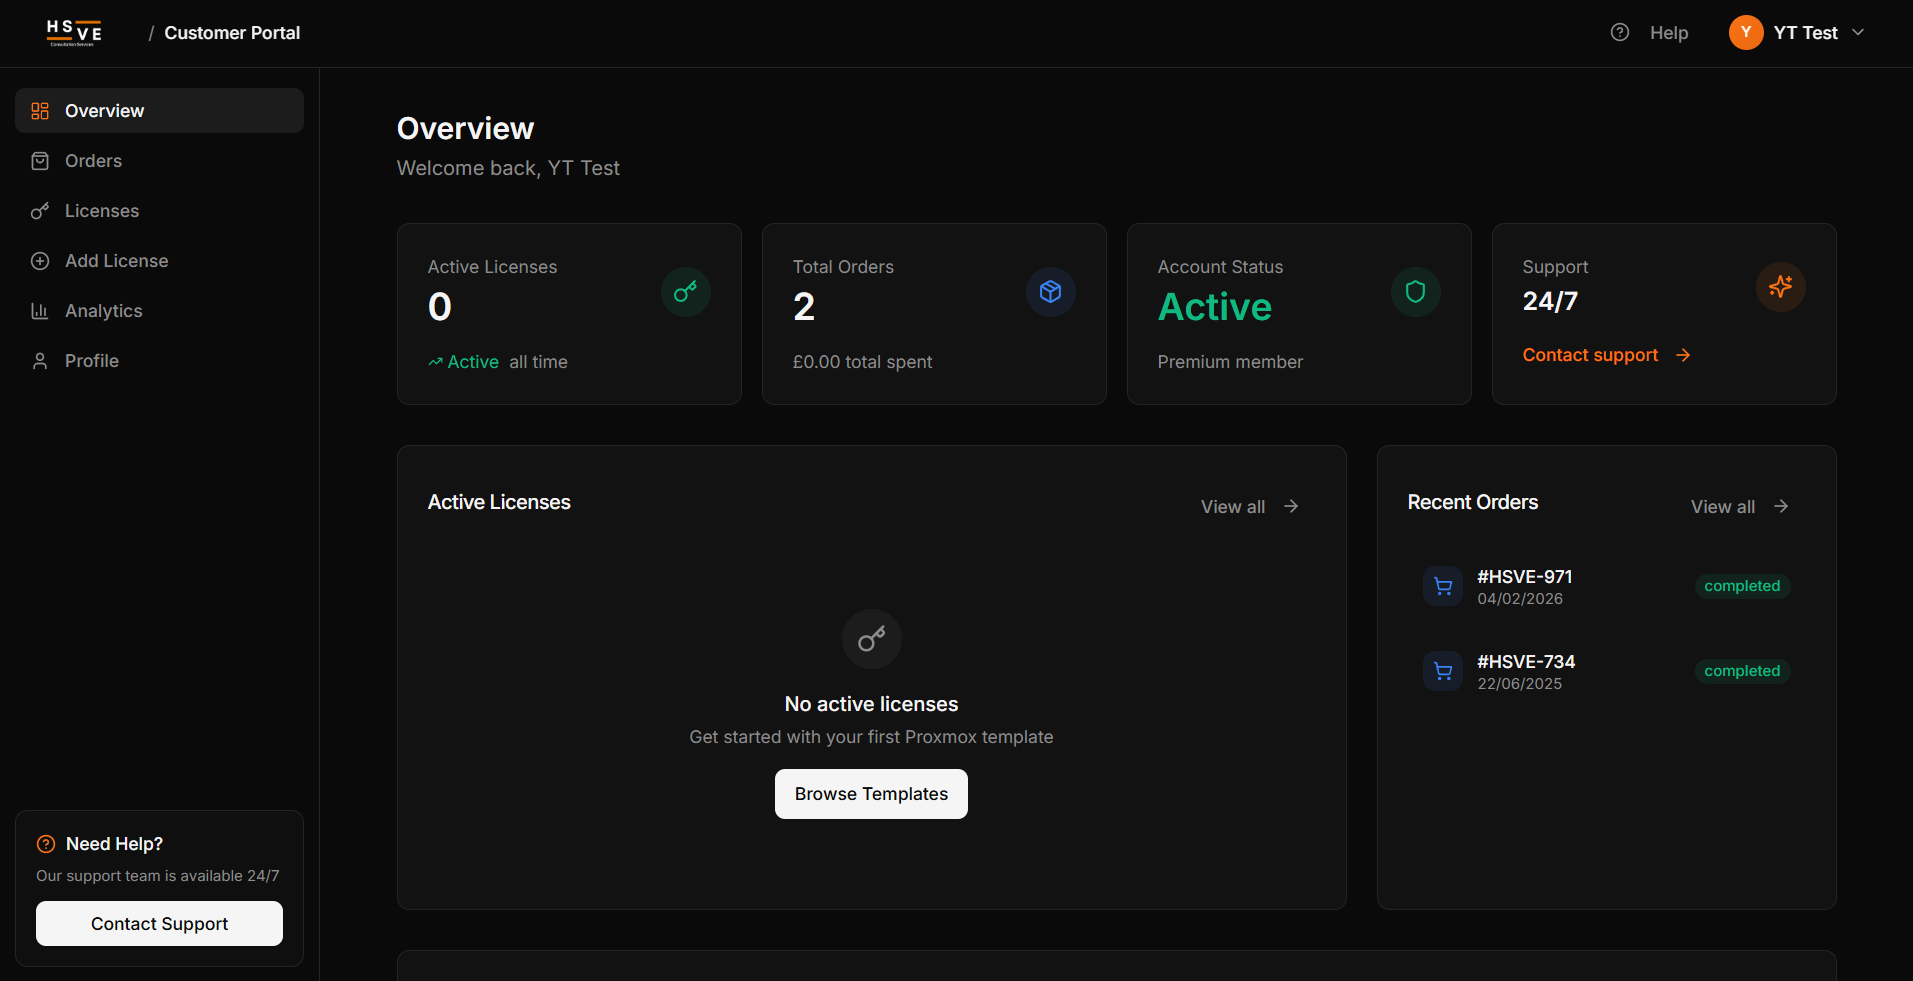
Task: Click the cart icon for order #HSVE-971
Action: (1443, 586)
